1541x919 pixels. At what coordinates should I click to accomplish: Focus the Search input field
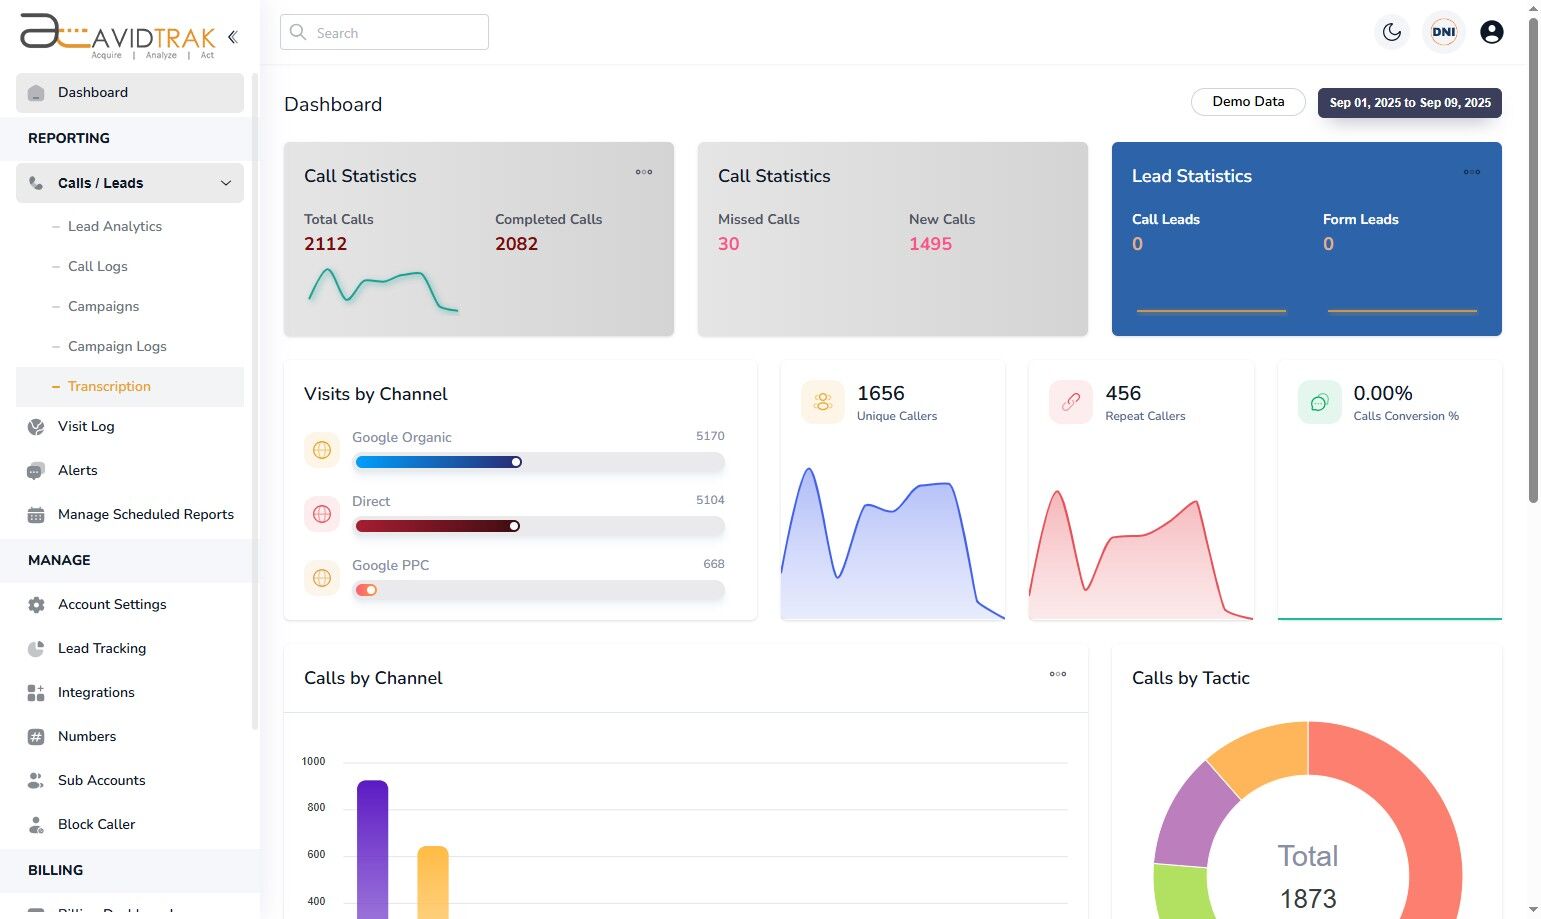coord(384,32)
